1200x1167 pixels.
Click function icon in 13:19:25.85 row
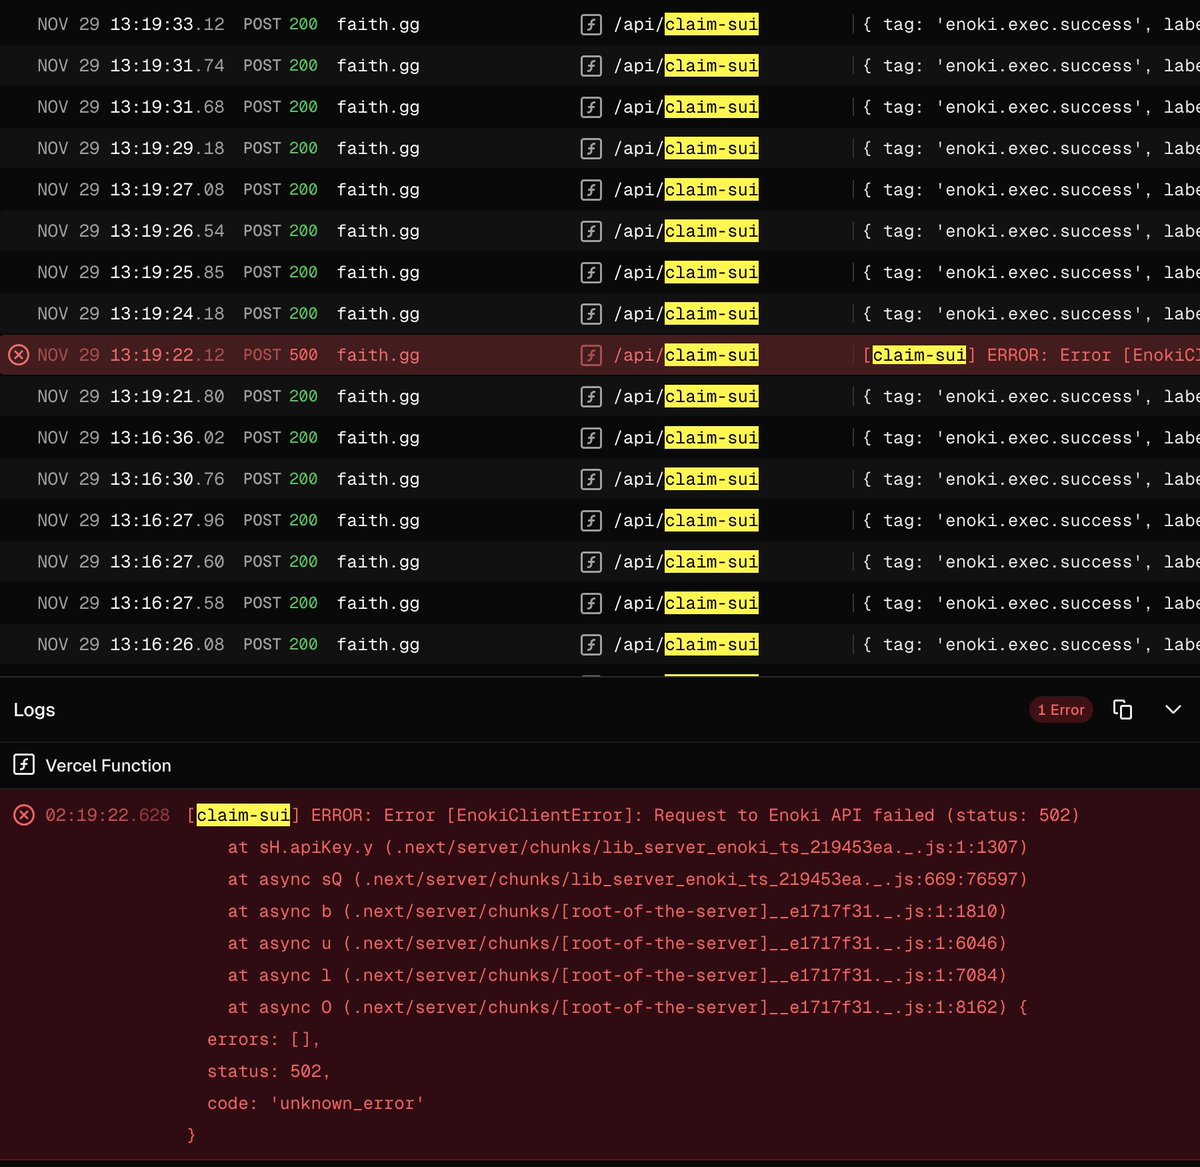pyautogui.click(x=591, y=272)
